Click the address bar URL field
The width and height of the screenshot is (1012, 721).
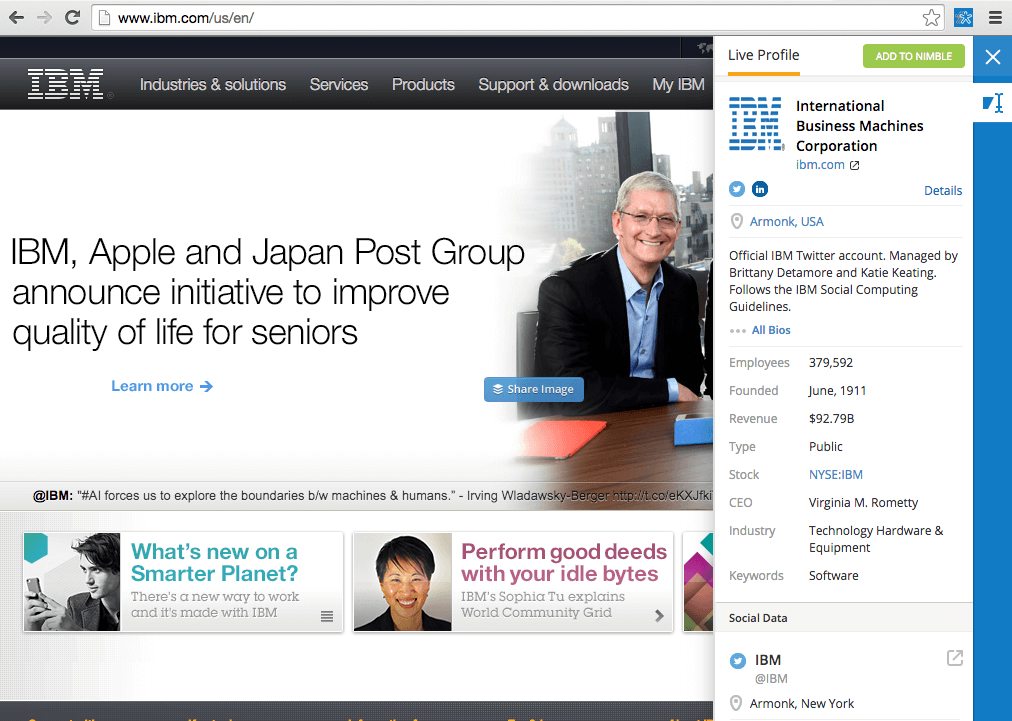click(516, 17)
